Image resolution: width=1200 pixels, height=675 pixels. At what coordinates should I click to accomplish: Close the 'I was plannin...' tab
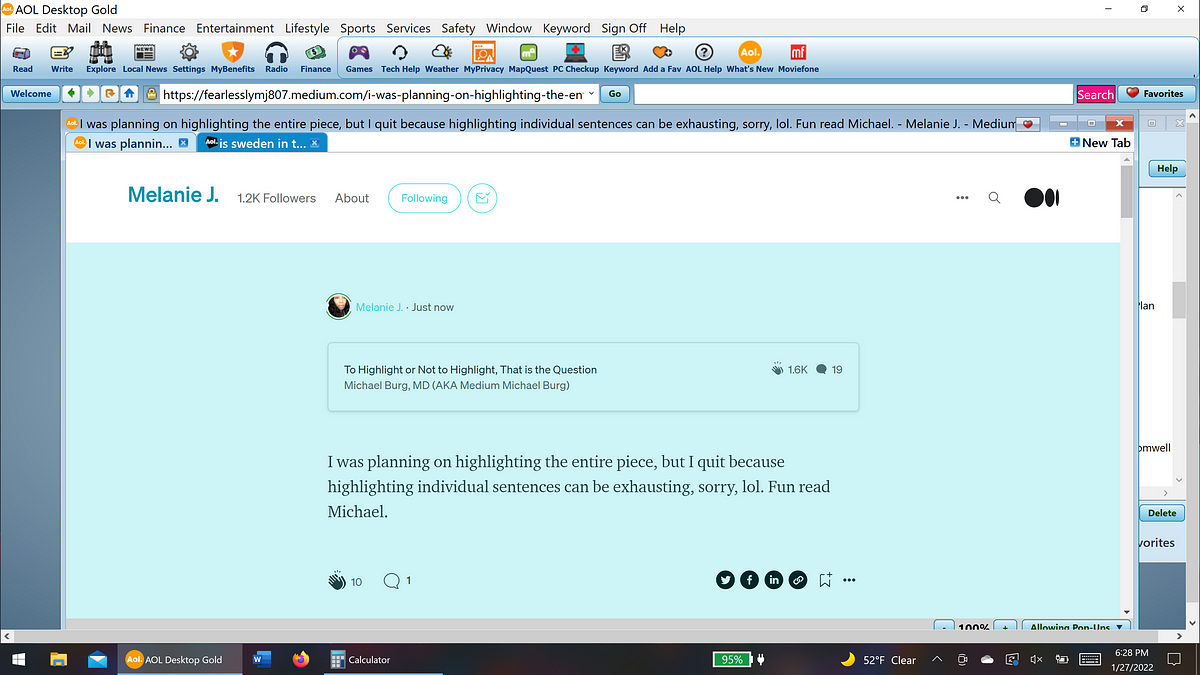point(183,143)
